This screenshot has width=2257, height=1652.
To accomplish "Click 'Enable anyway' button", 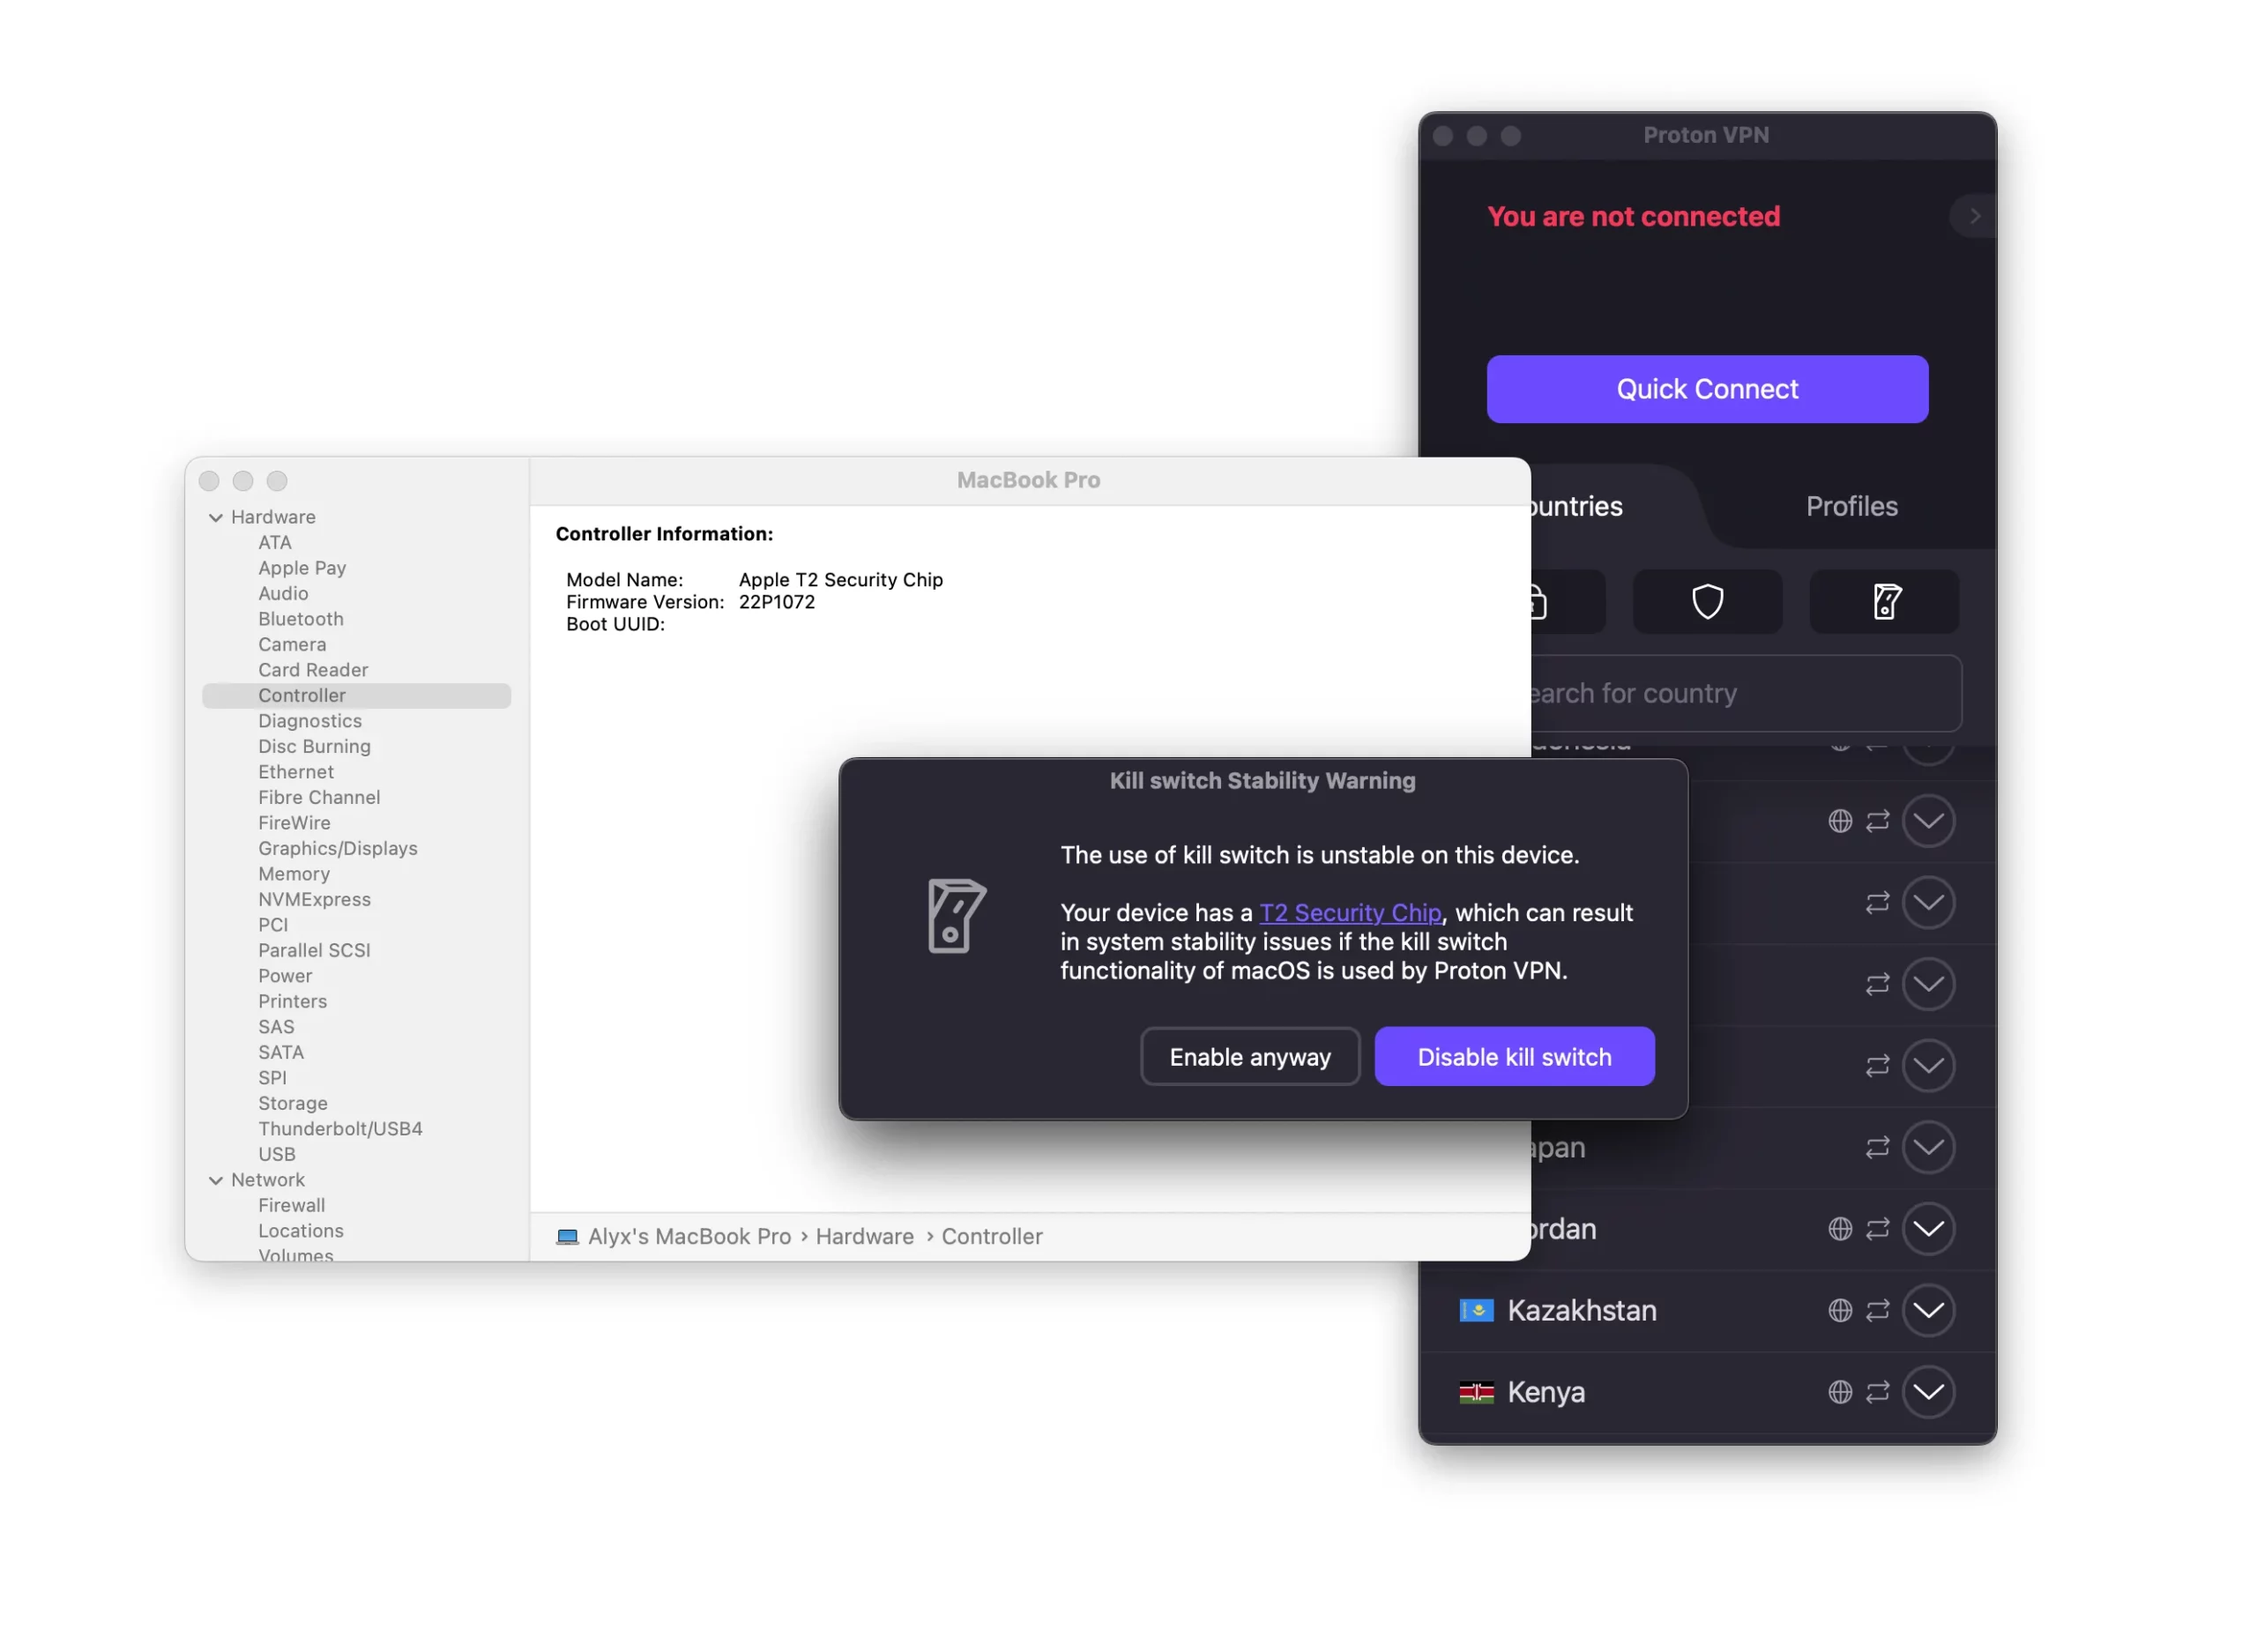I will 1249,1056.
